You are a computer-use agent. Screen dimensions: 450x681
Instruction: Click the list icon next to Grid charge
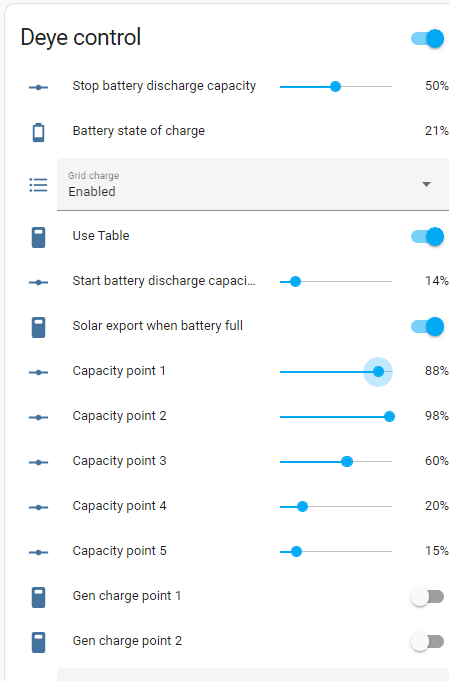coord(38,185)
